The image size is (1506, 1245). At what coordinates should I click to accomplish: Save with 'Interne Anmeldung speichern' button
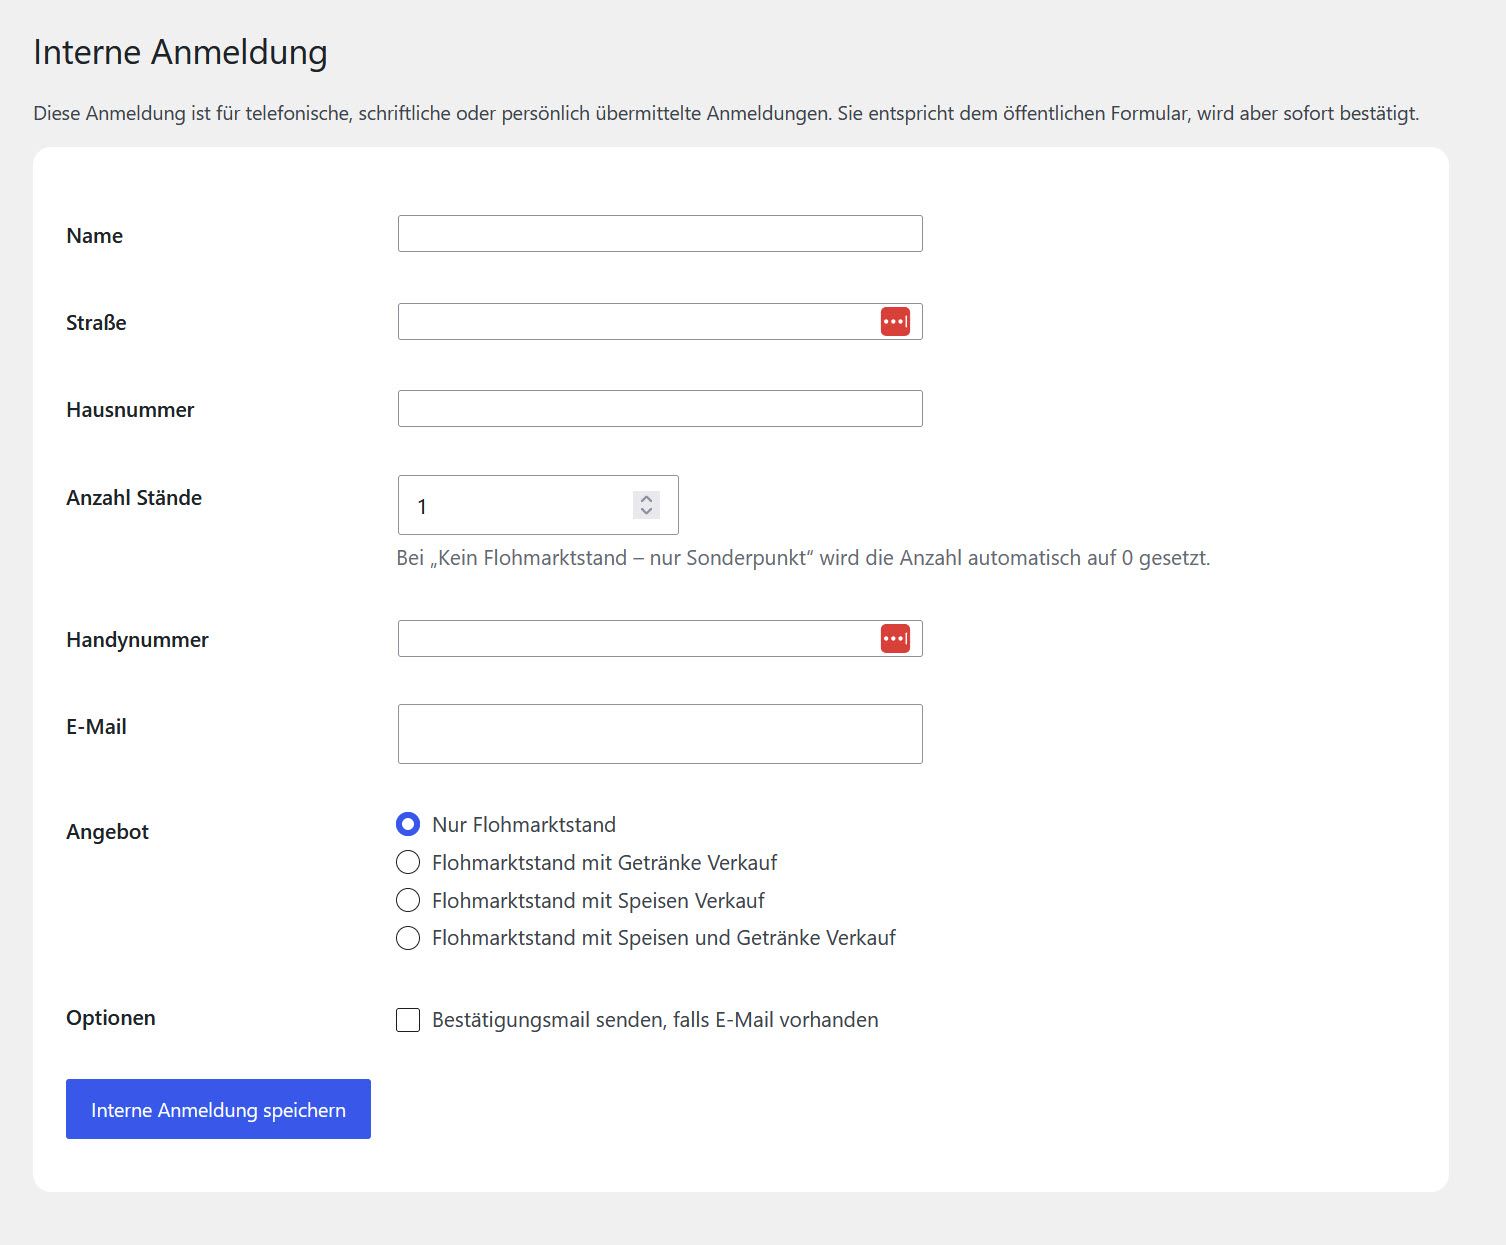pos(218,1109)
